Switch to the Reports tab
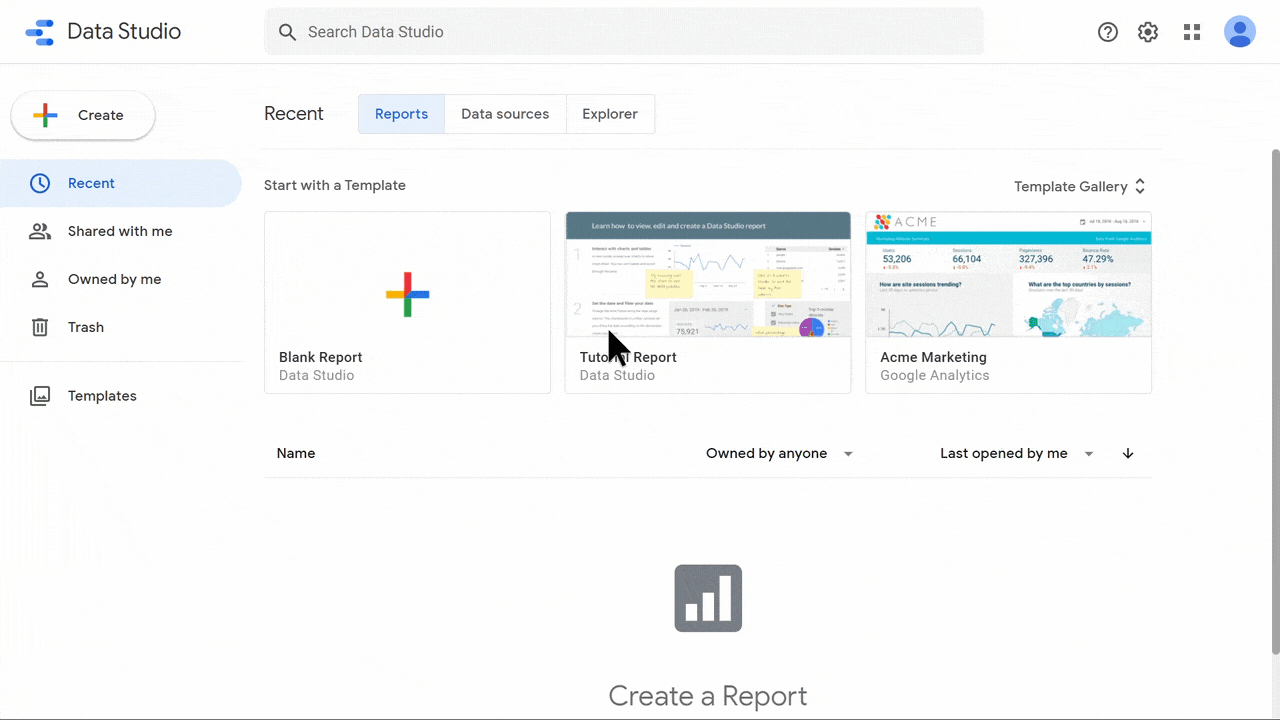This screenshot has height=720, width=1280. [x=401, y=114]
